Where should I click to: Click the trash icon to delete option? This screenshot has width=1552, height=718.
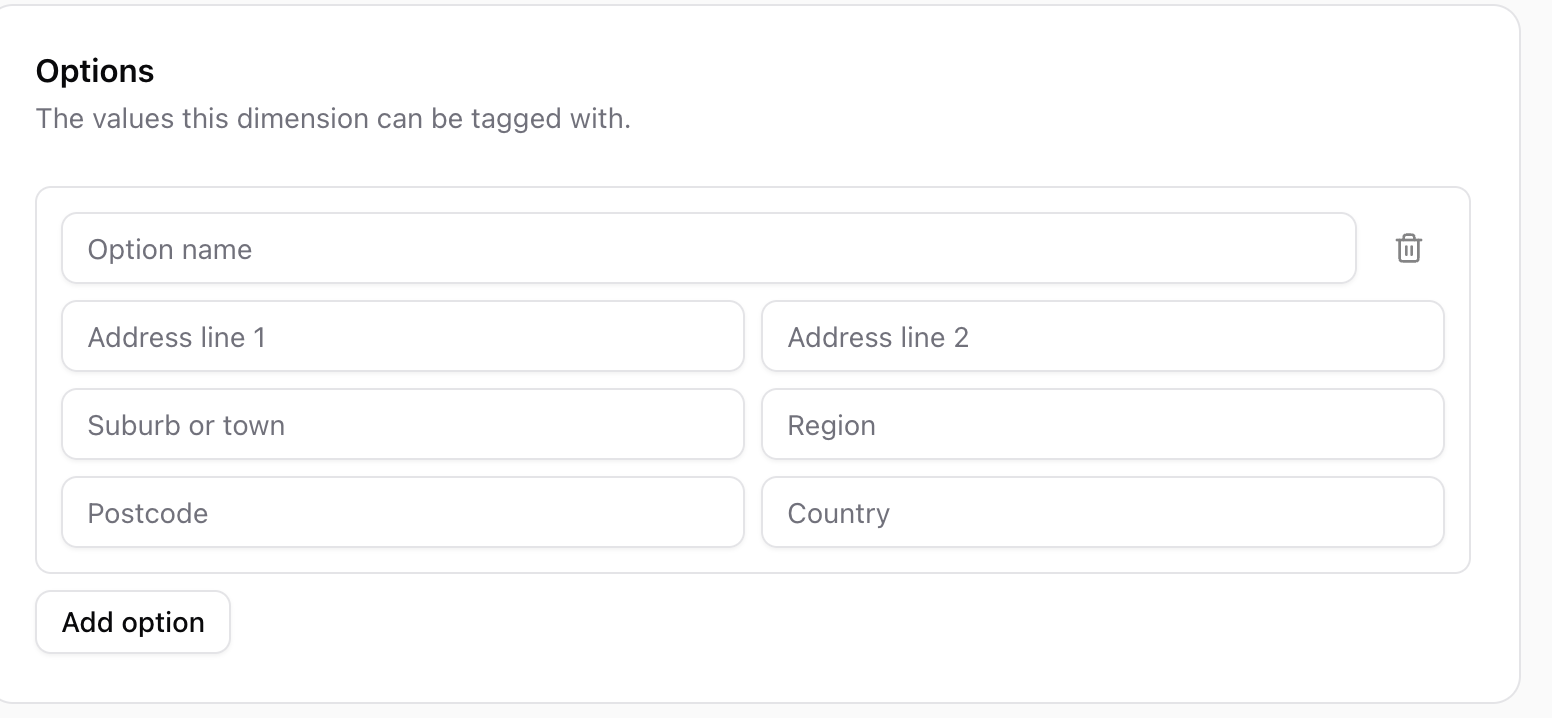click(x=1408, y=248)
